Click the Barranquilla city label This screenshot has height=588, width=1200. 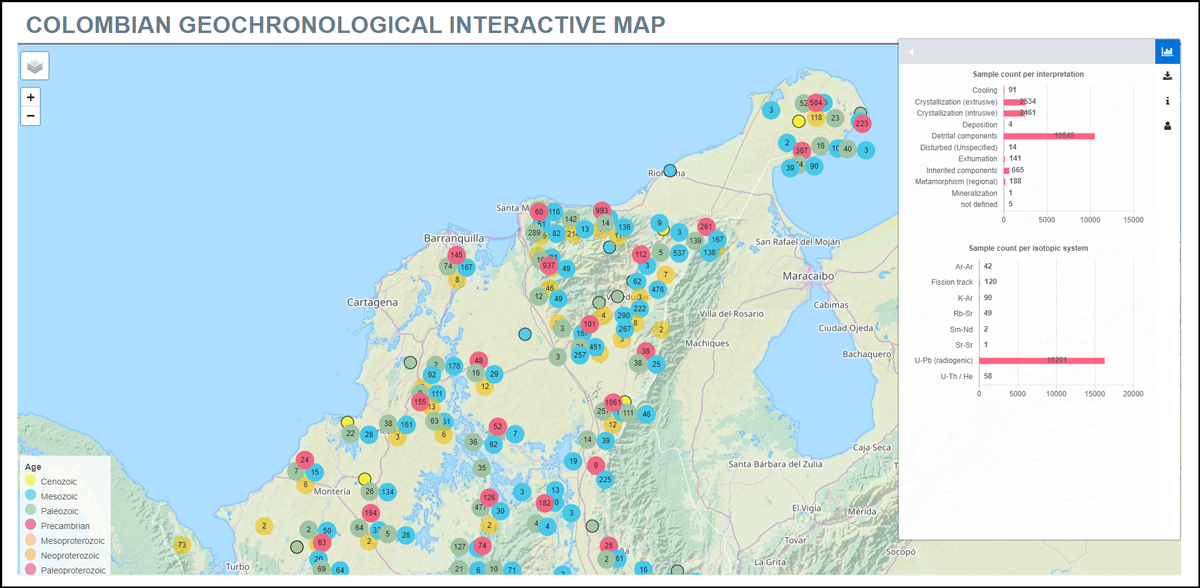(453, 238)
